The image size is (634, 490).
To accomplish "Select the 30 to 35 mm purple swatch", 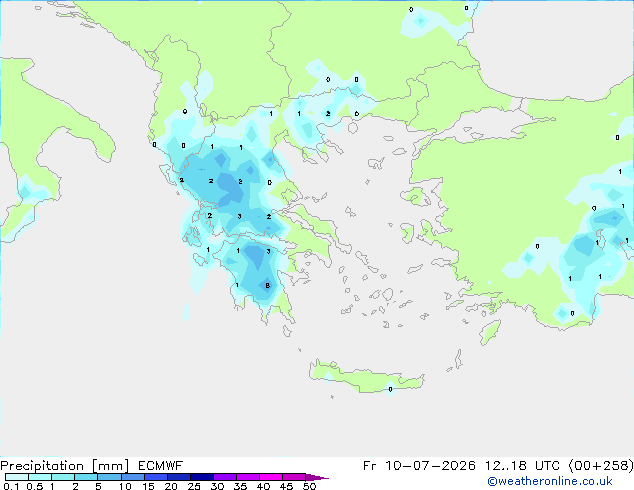I will (224, 477).
